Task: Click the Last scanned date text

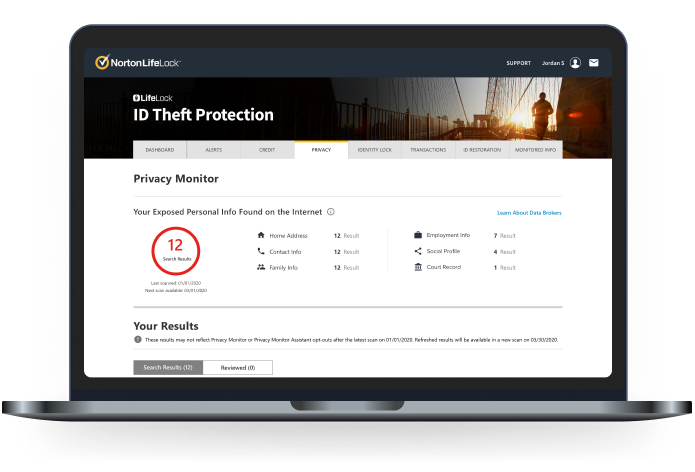Action: [x=176, y=283]
